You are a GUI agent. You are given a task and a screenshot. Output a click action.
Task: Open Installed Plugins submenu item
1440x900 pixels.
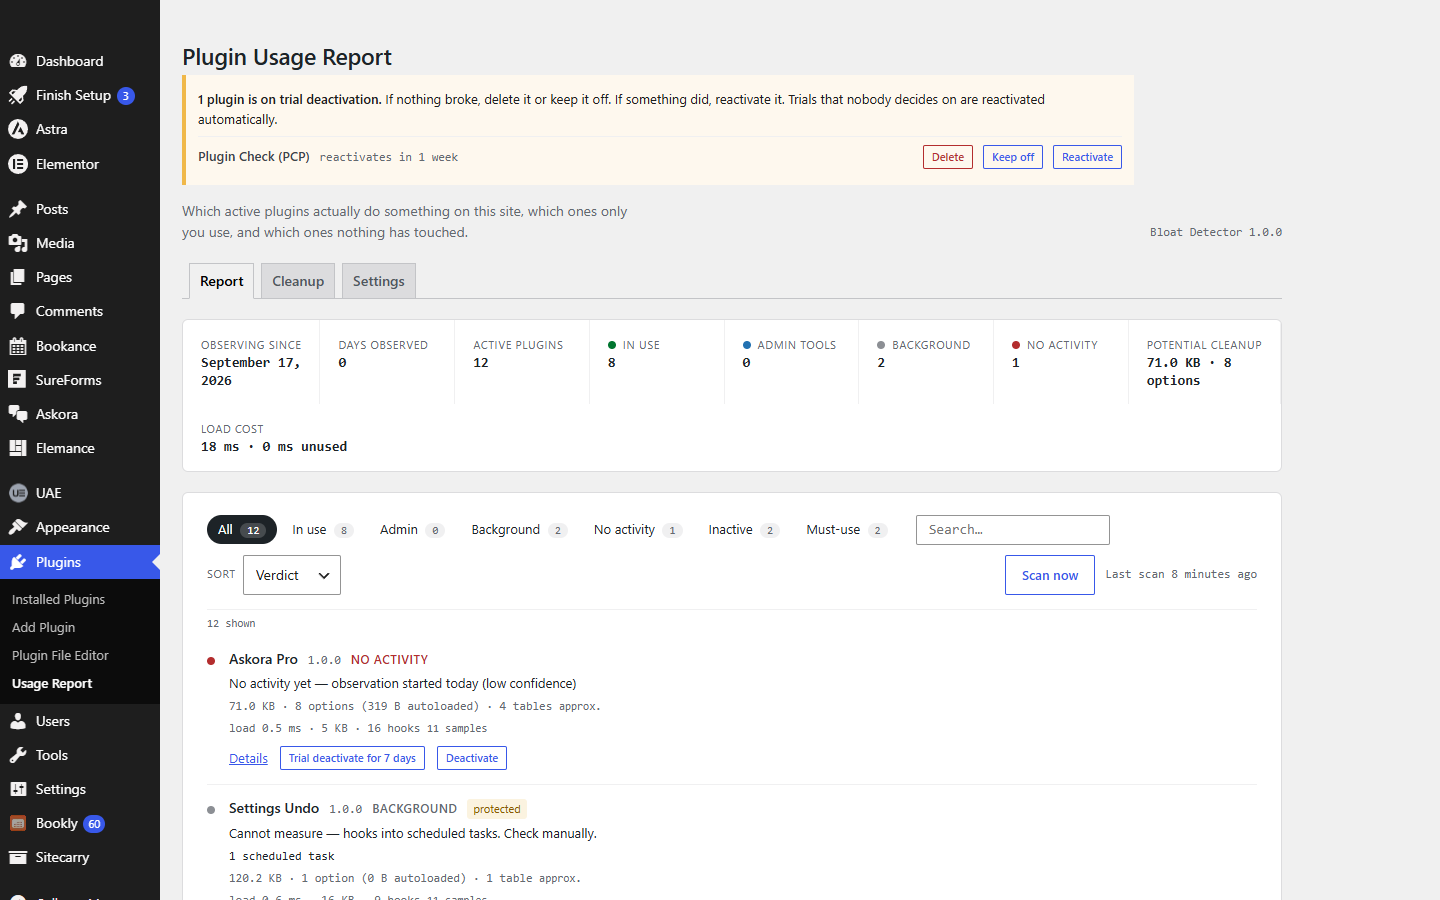(58, 599)
